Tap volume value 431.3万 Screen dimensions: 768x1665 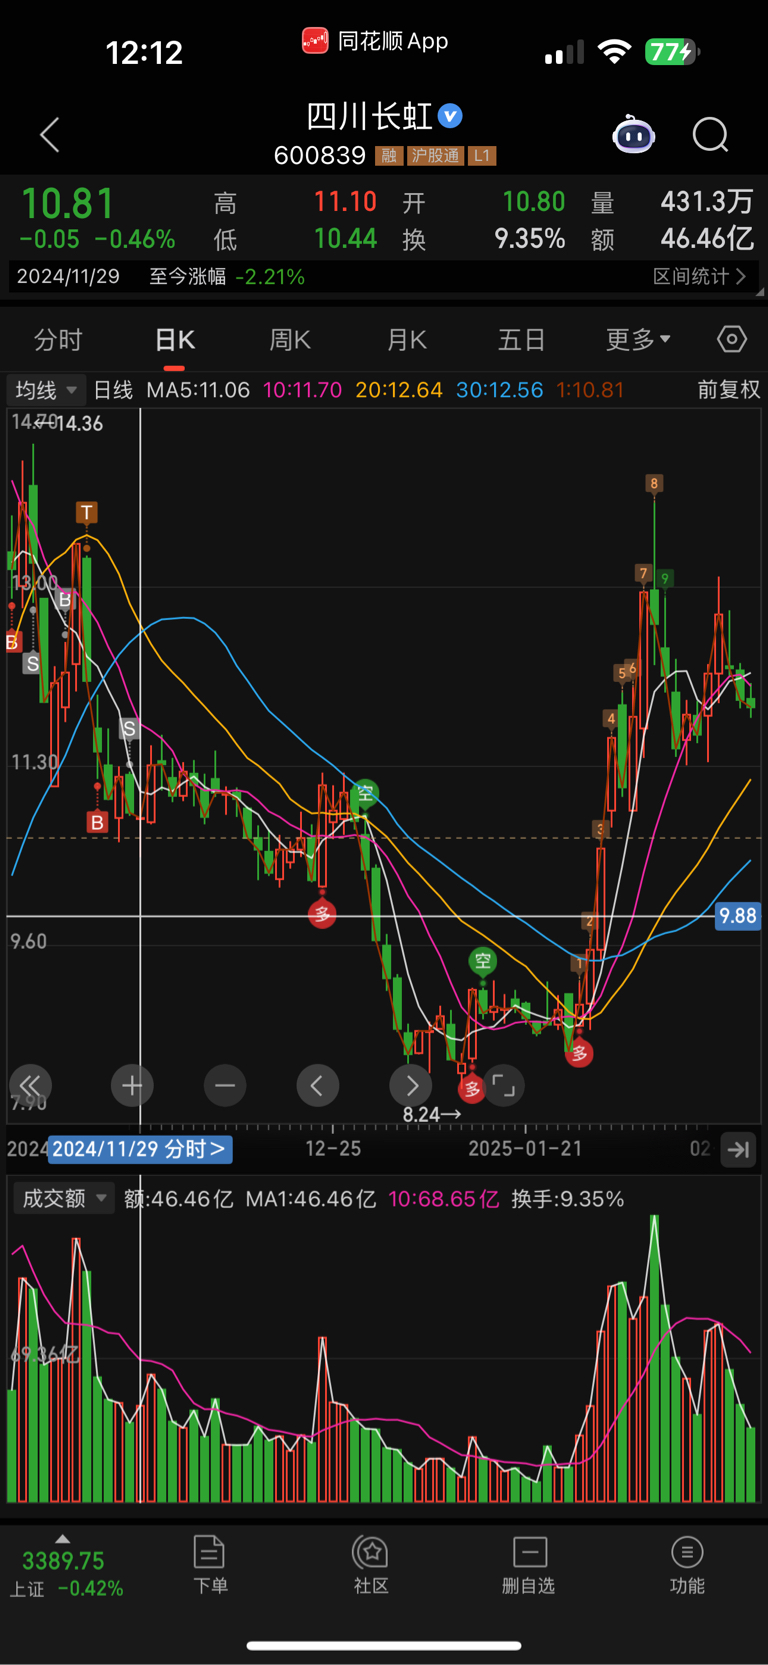click(x=707, y=202)
